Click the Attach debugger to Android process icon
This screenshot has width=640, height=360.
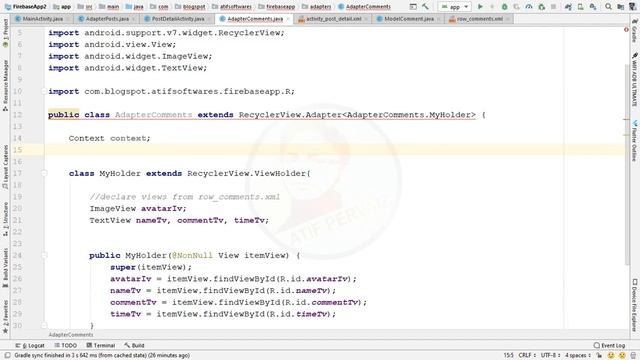point(542,7)
